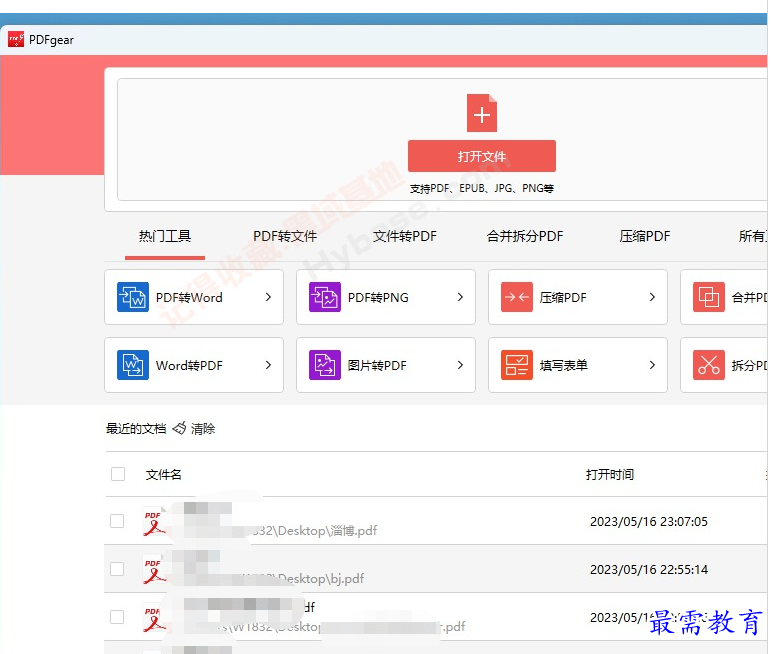Click the 打开文件 button
Viewport: 771px width, 654px height.
(482, 156)
